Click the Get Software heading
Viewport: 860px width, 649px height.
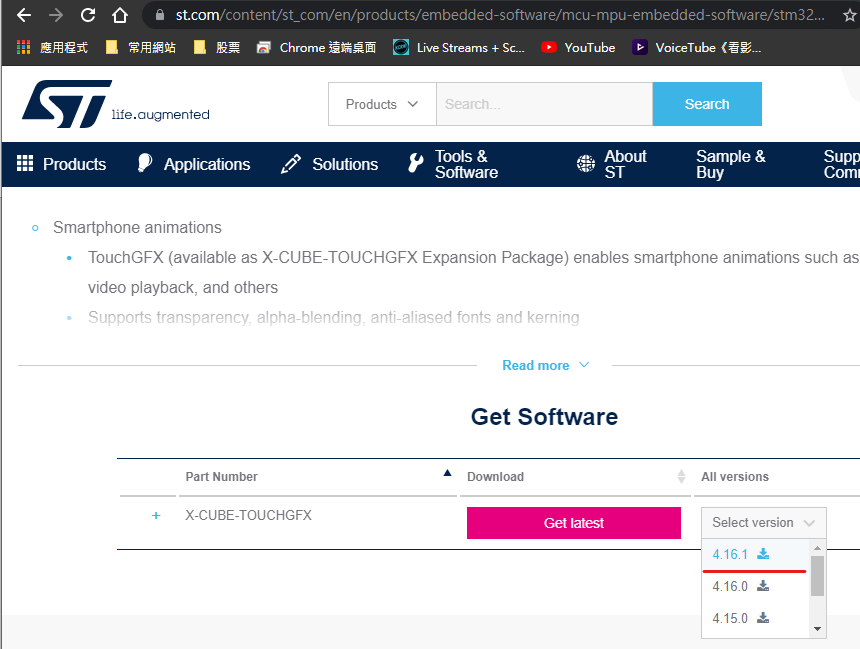click(x=544, y=417)
